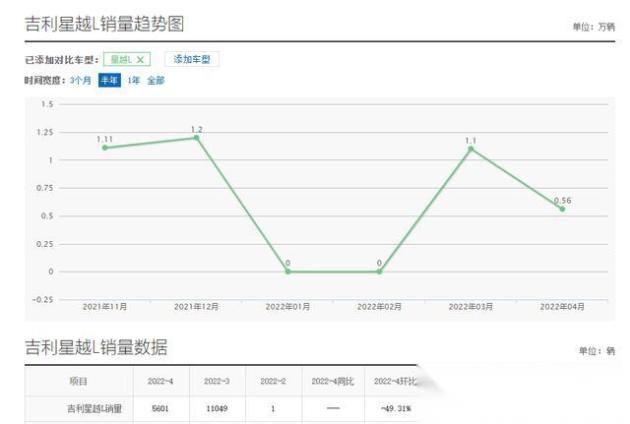This screenshot has width=630, height=424.
Task: Click the 2022年01月 axis label
Action: coord(288,307)
